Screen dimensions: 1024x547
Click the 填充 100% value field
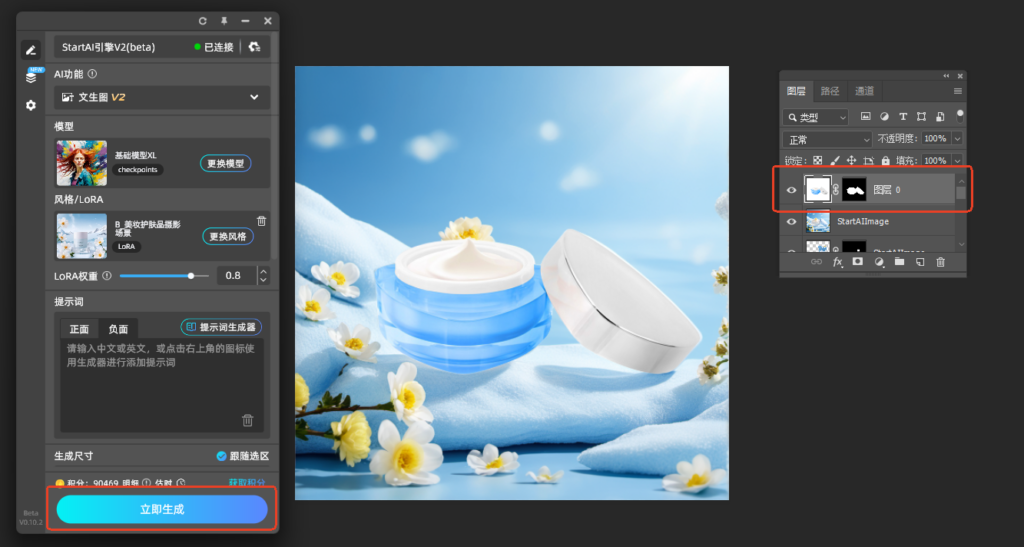[x=935, y=161]
